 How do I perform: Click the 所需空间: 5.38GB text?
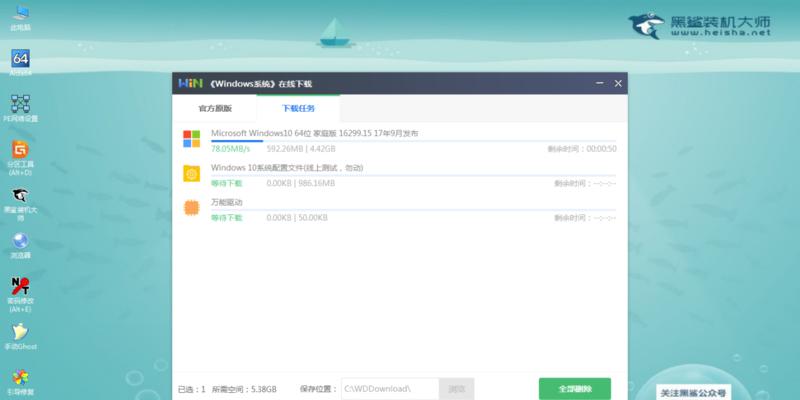[244, 389]
